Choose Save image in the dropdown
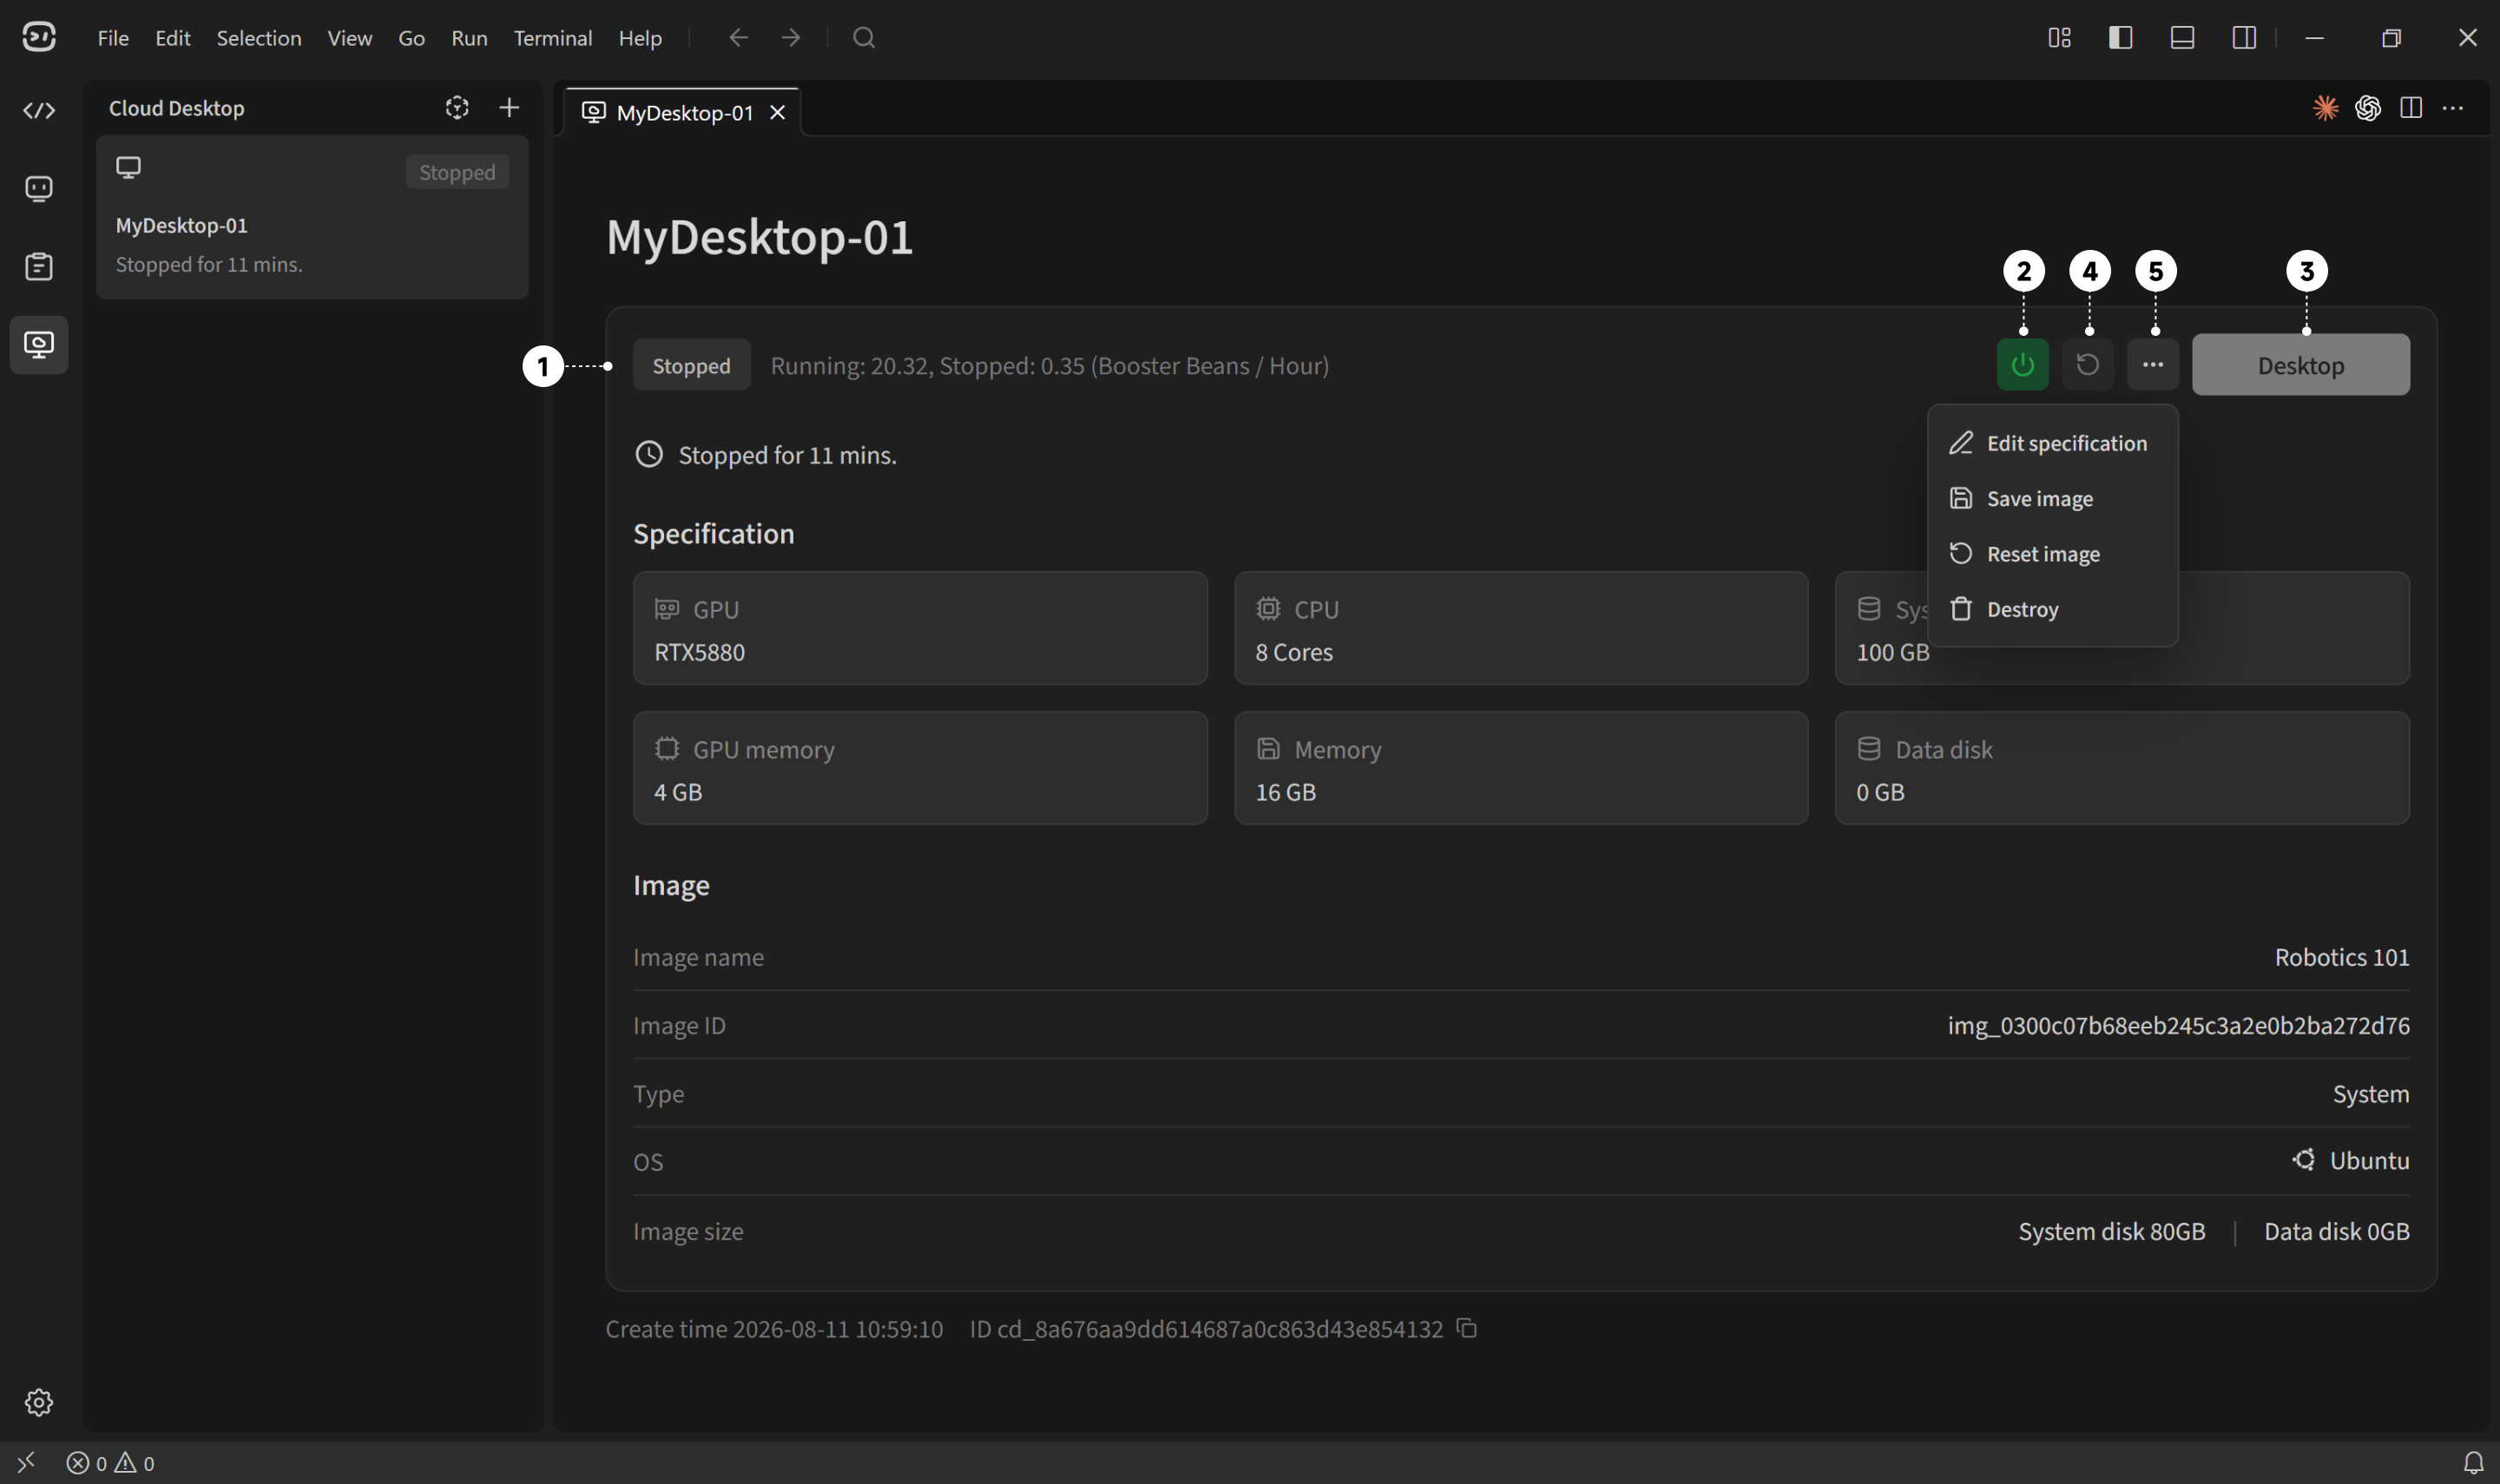Image resolution: width=2500 pixels, height=1484 pixels. [2051, 498]
